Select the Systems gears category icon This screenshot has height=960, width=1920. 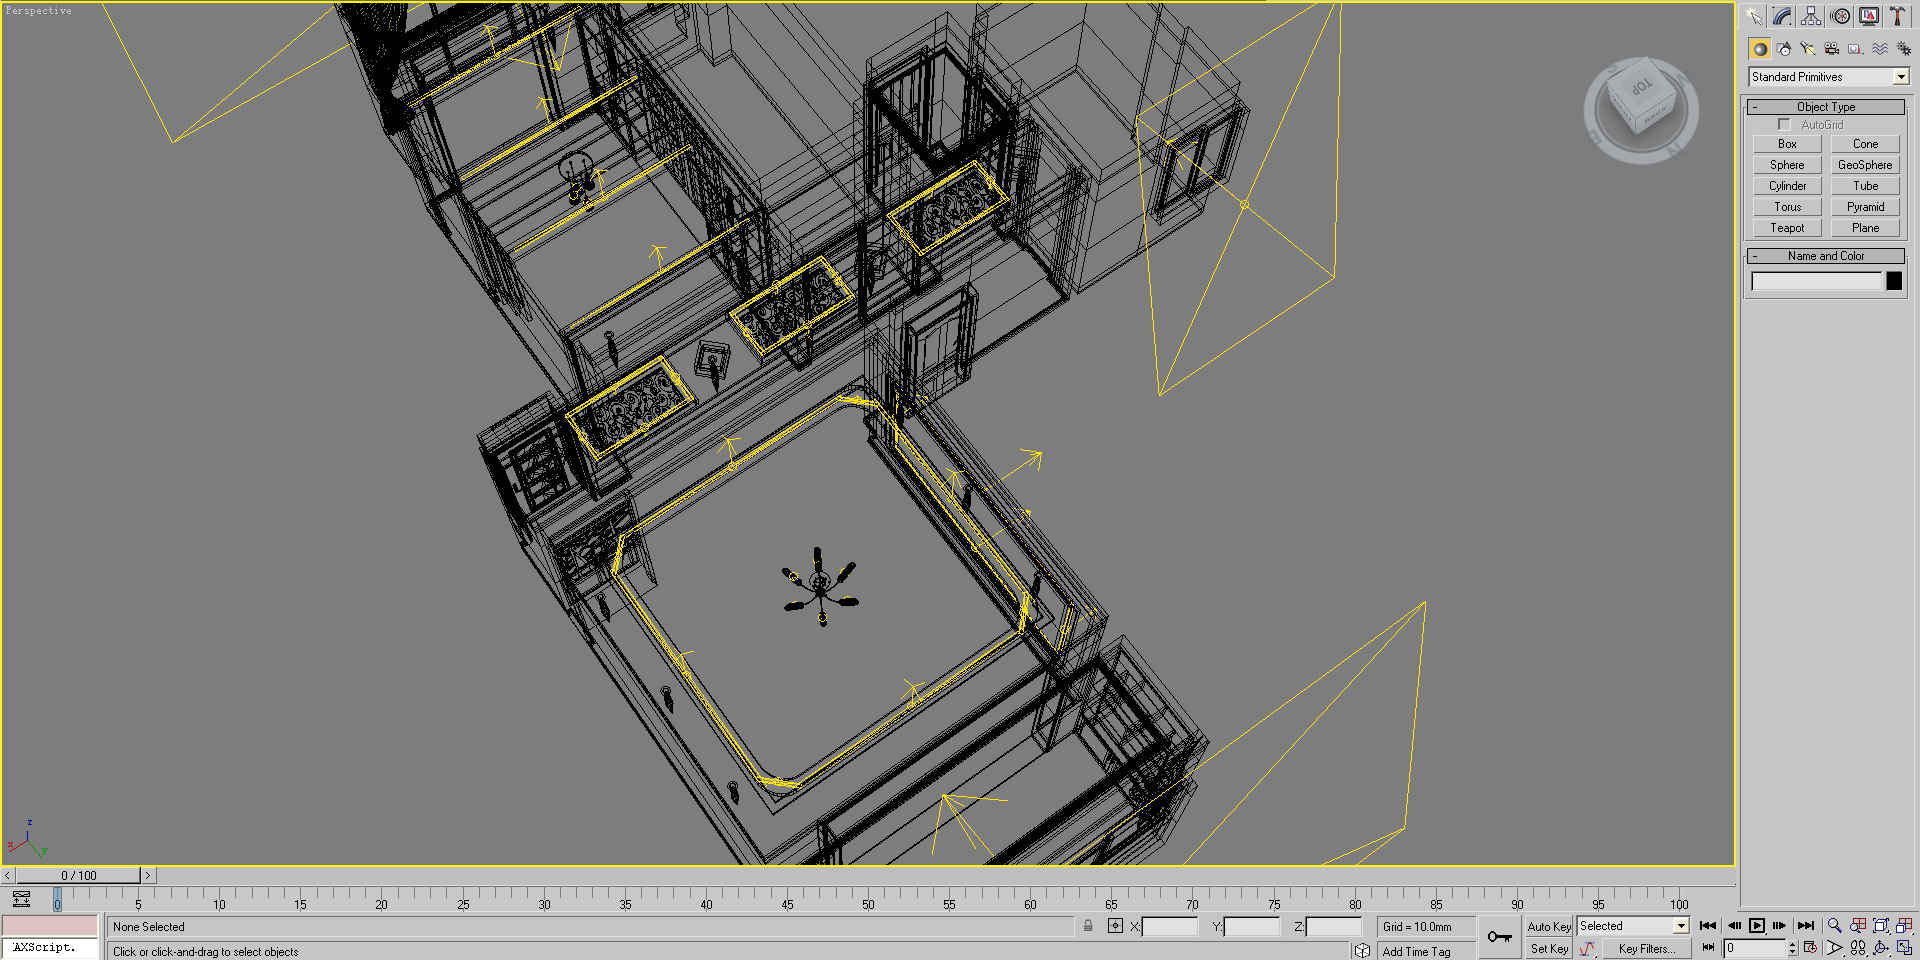[x=1904, y=49]
